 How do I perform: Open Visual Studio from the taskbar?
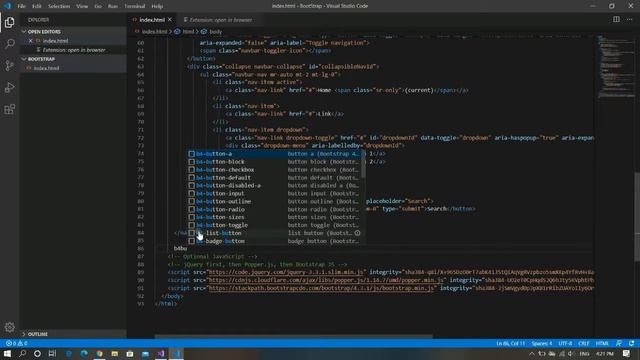(x=161, y=353)
